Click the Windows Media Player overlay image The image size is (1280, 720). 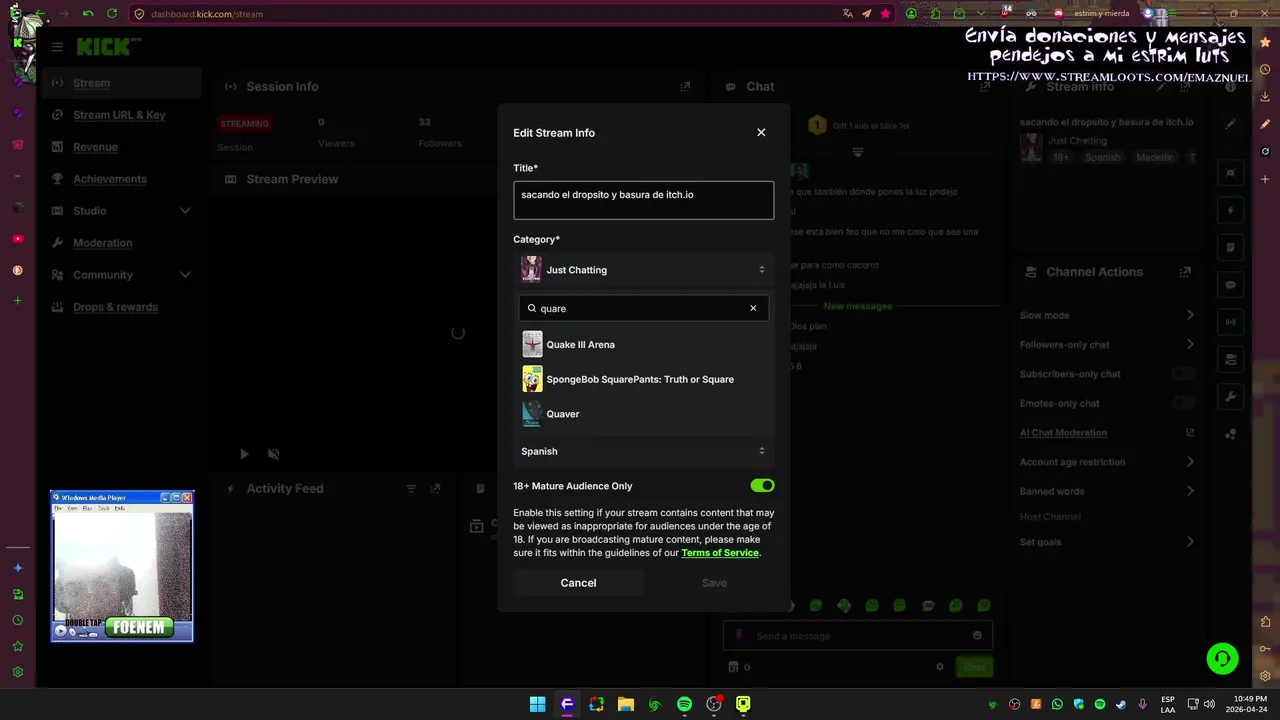[x=122, y=566]
